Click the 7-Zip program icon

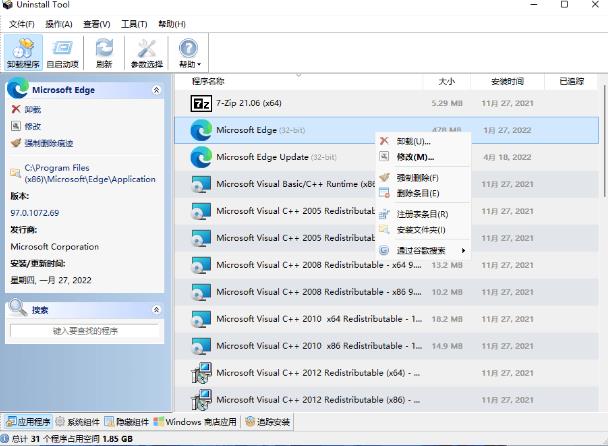[x=201, y=104]
